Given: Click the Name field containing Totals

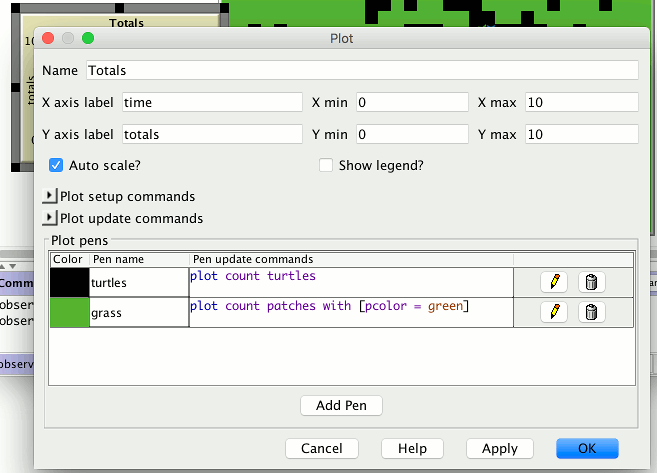Looking at the screenshot, I should 361,70.
